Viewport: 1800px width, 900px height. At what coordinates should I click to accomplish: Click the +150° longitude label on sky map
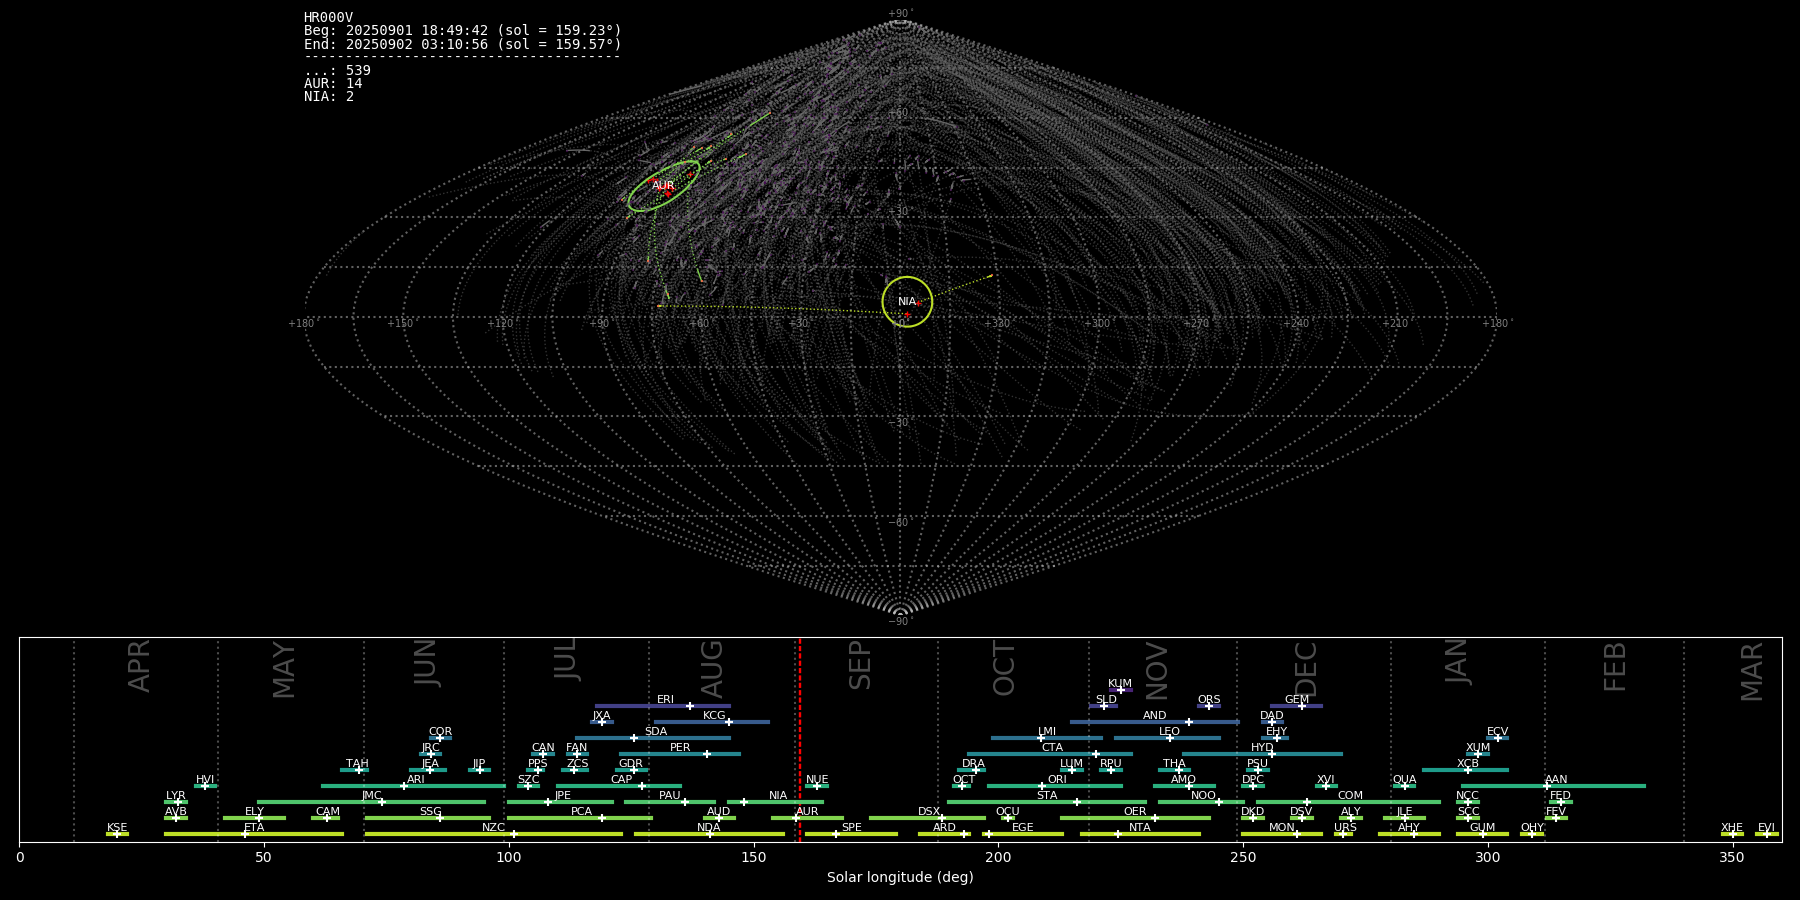(400, 324)
